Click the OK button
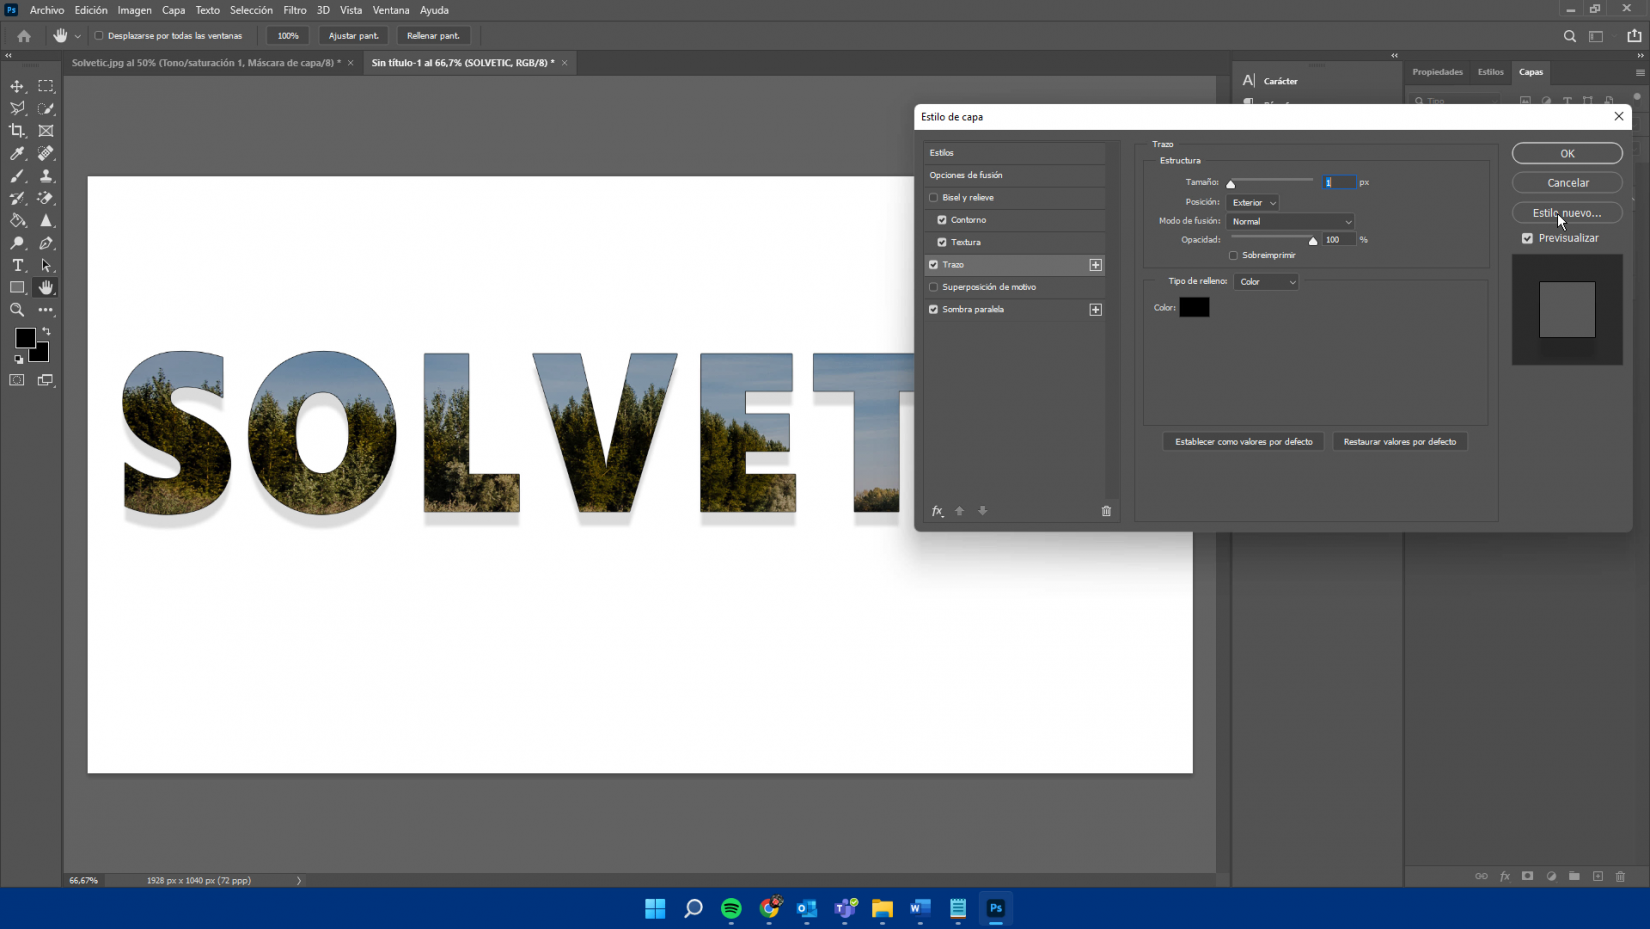Viewport: 1650px width, 929px height. coord(1566,153)
